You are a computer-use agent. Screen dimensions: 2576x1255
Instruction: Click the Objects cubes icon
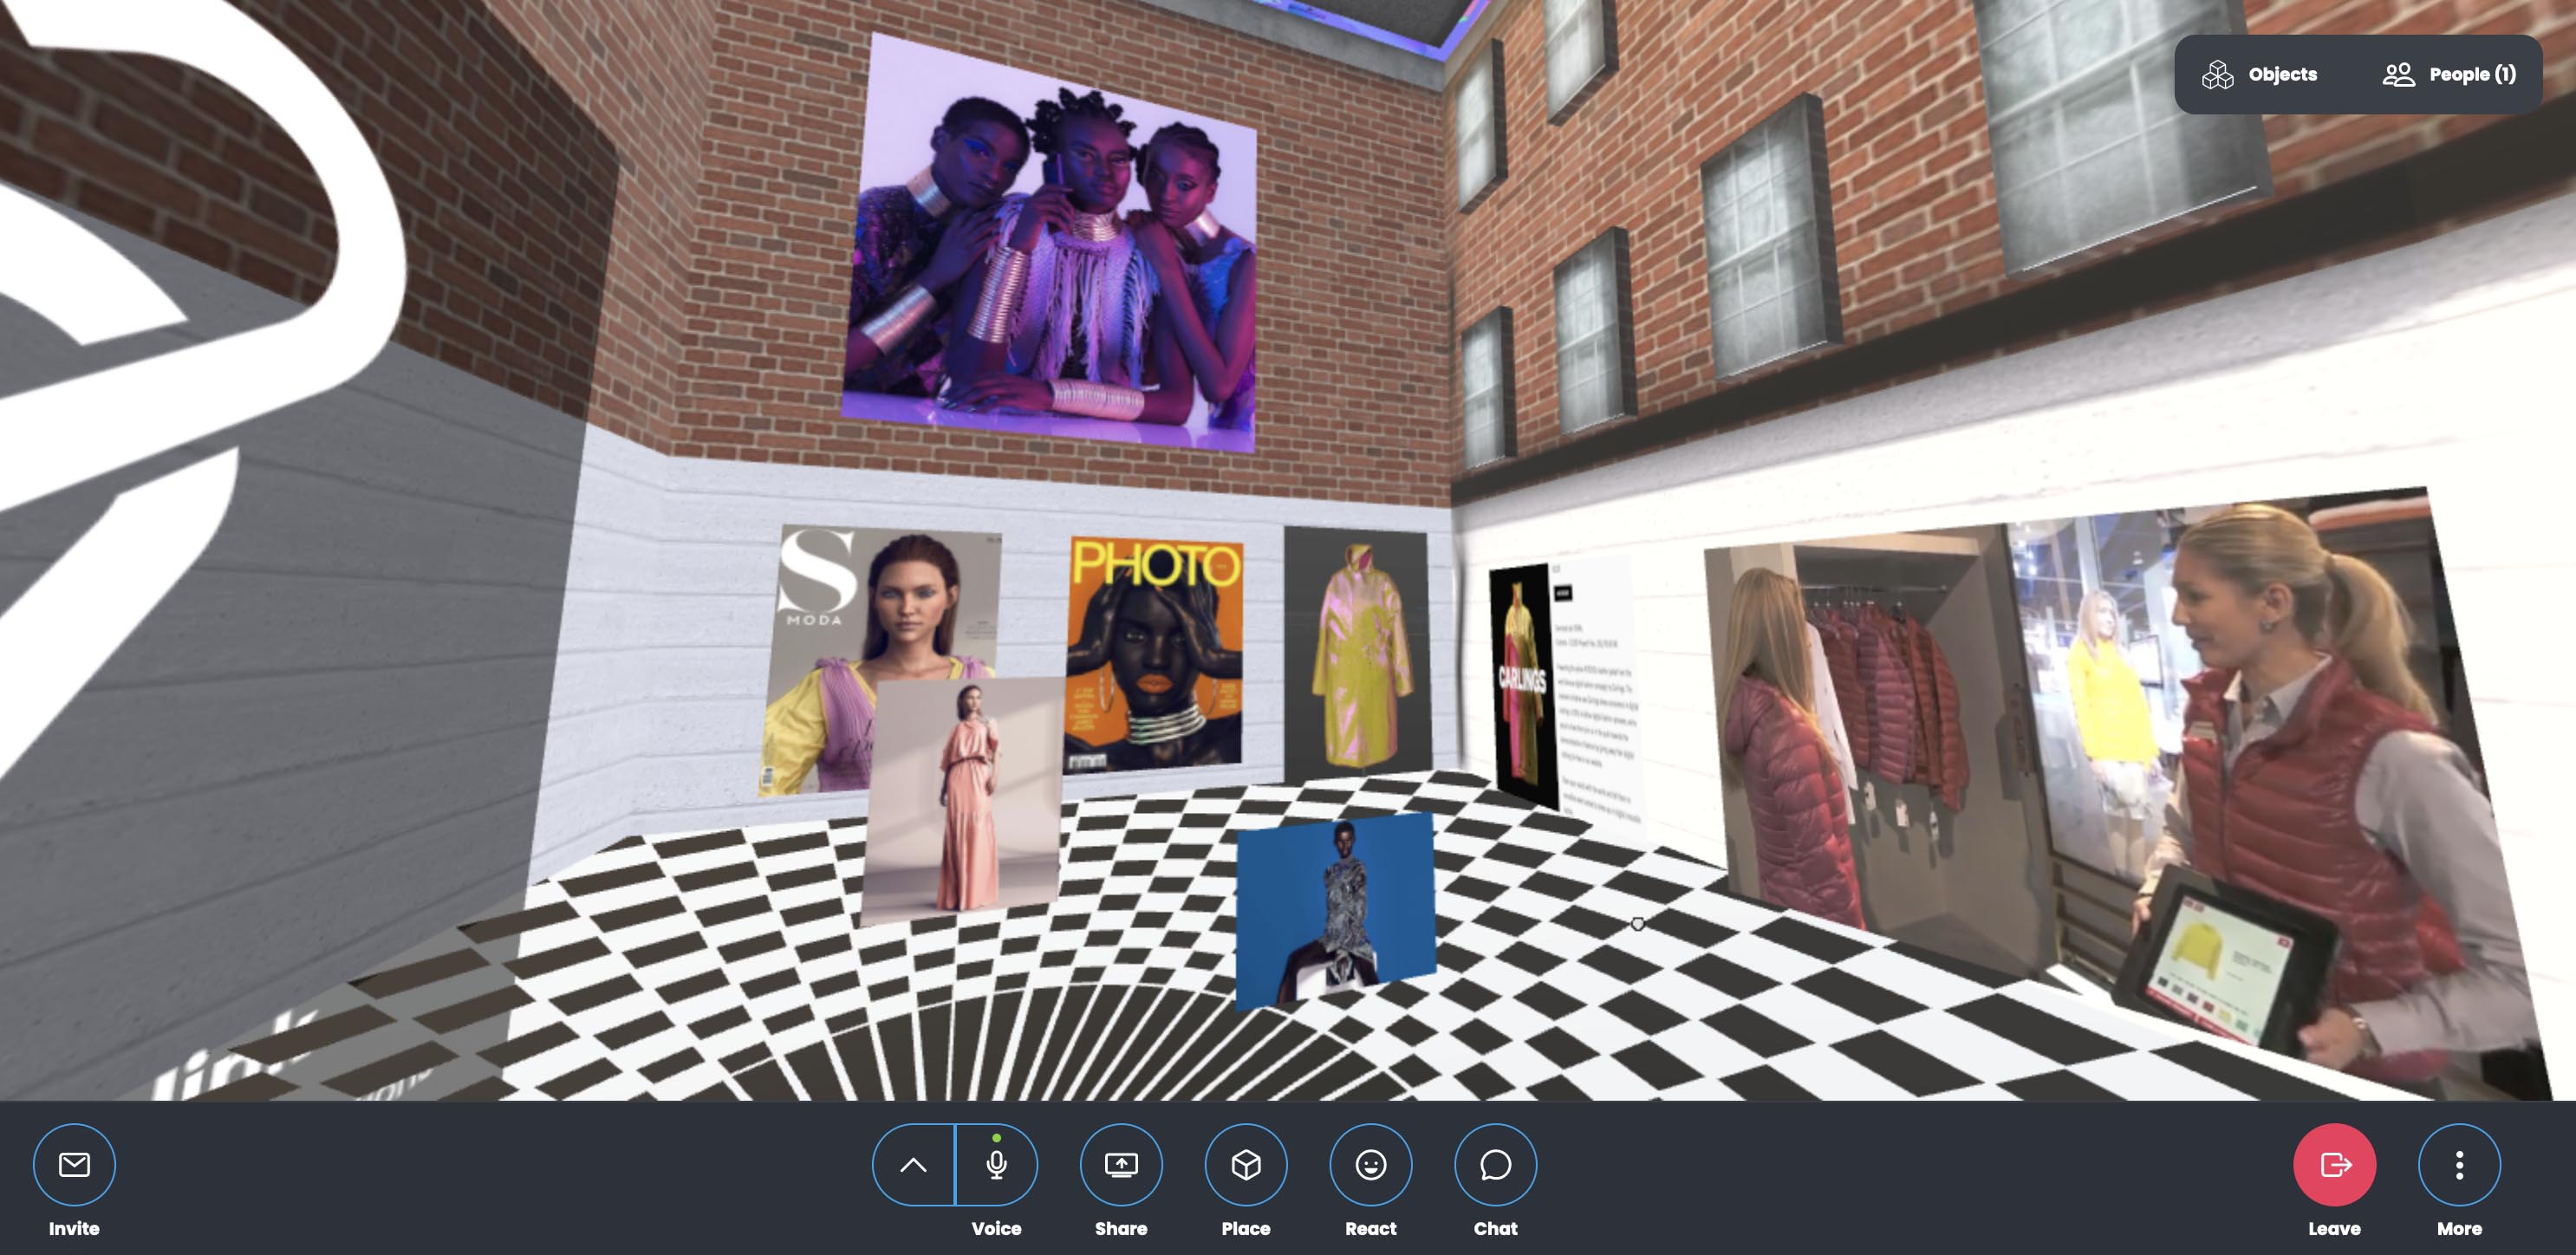[x=2217, y=74]
